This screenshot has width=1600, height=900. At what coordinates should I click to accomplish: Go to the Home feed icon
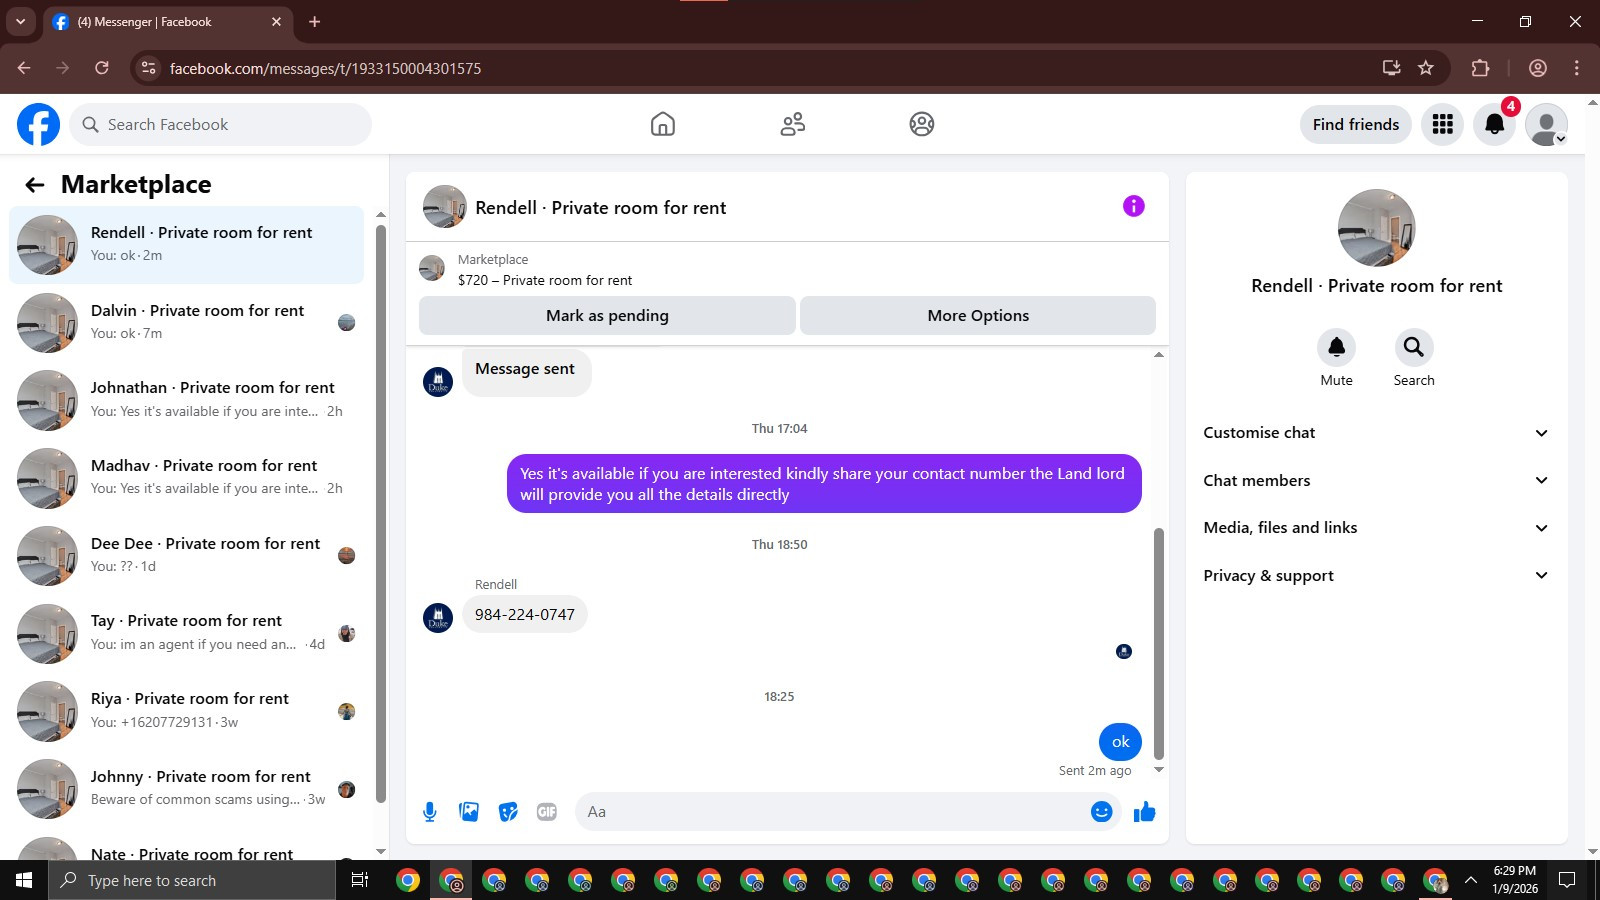662,124
